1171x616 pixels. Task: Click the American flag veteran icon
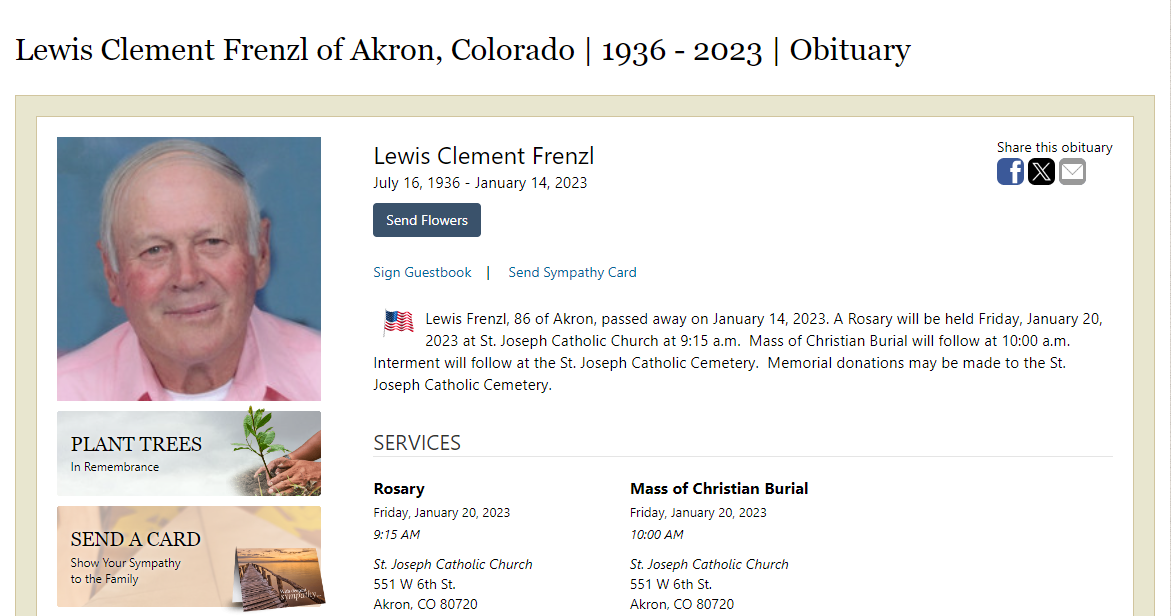tap(398, 323)
